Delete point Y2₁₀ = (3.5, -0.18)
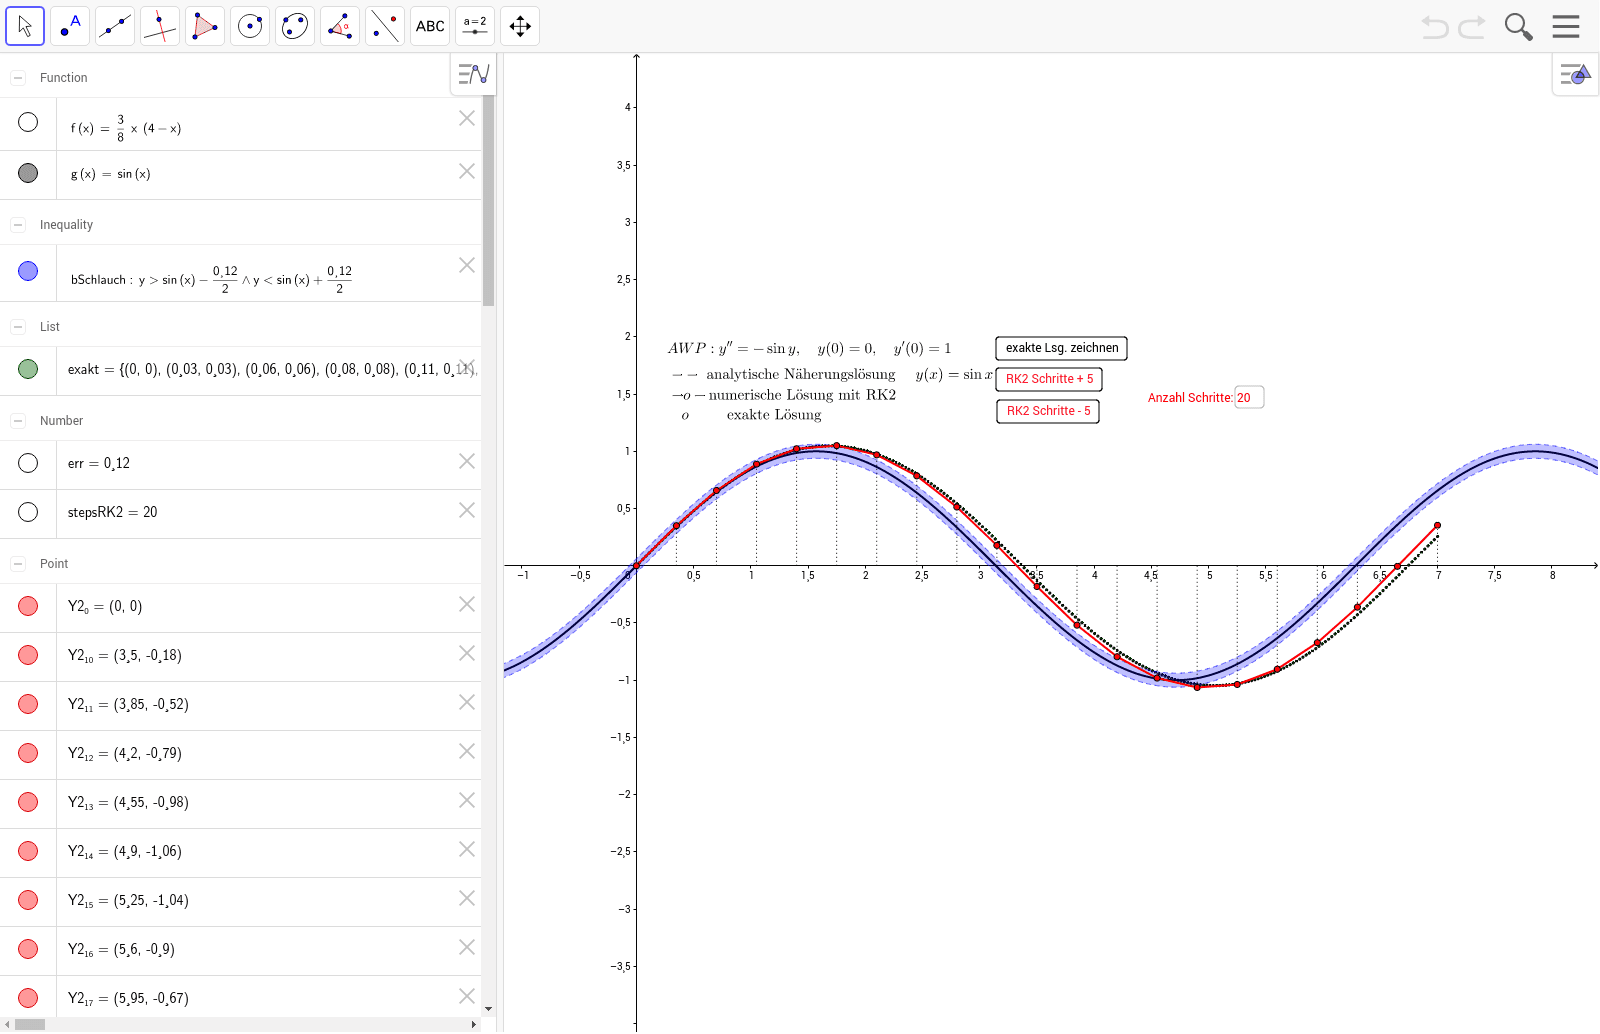Viewport: 1600px width, 1034px height. point(467,653)
